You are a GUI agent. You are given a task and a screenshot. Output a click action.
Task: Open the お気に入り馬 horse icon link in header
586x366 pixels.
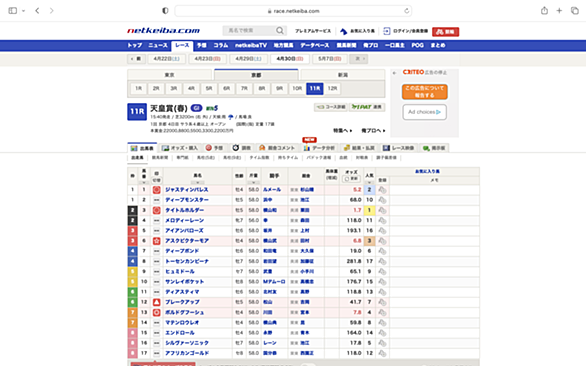(343, 31)
